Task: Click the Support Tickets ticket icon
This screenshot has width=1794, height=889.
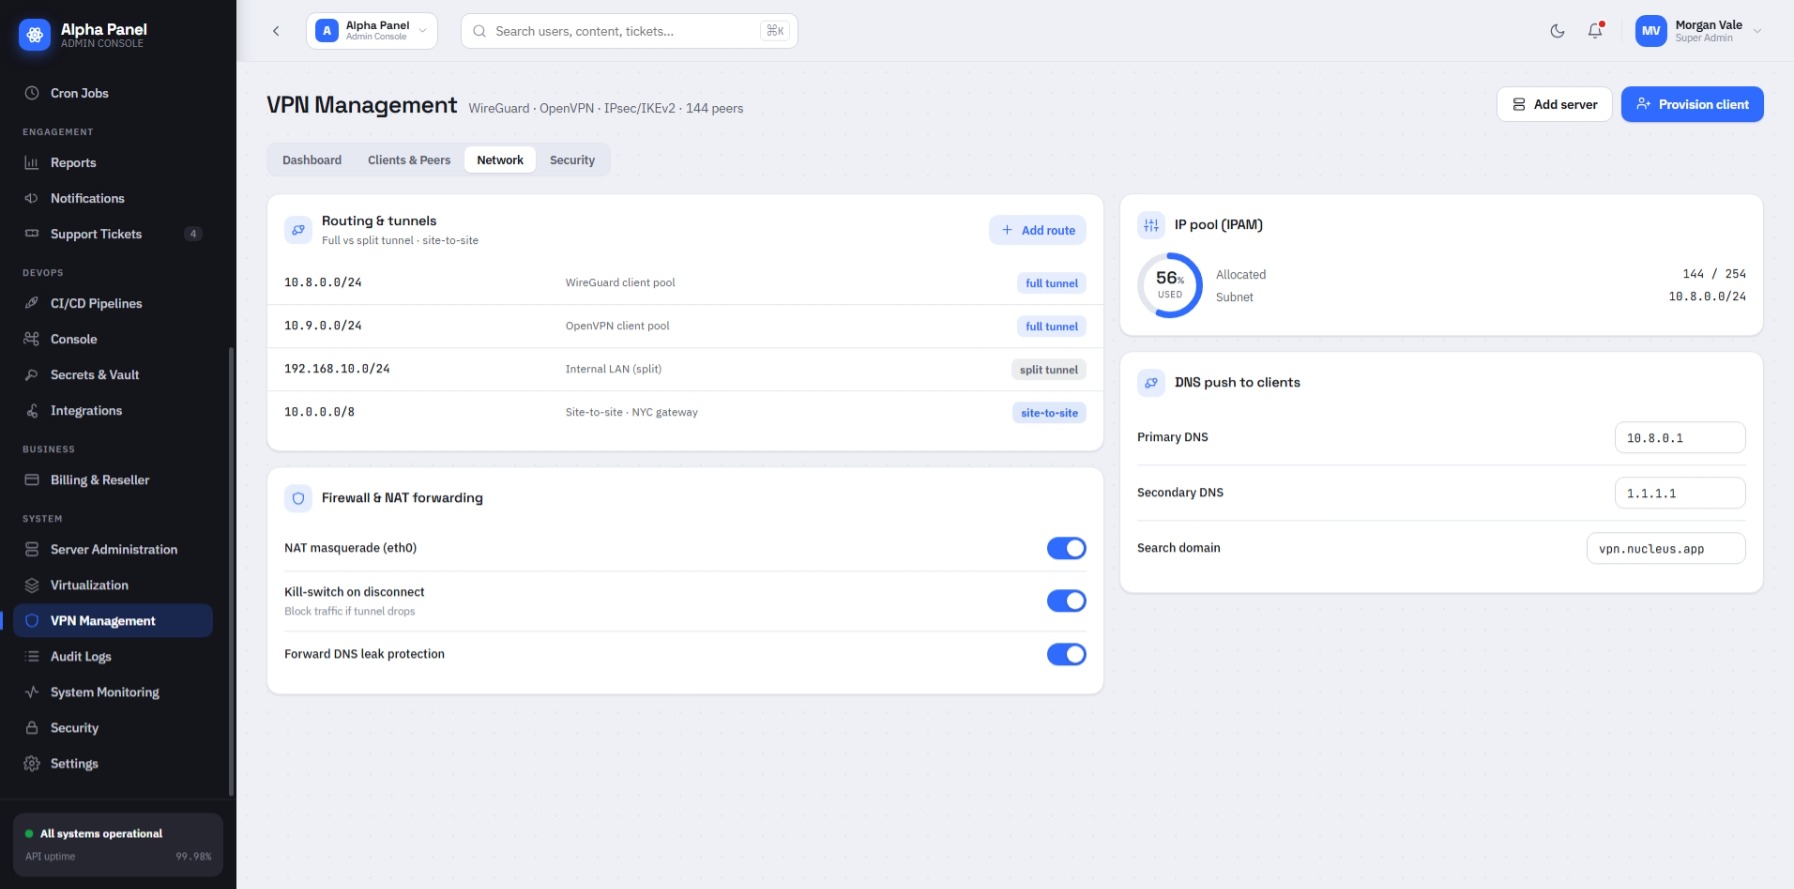Action: point(32,234)
